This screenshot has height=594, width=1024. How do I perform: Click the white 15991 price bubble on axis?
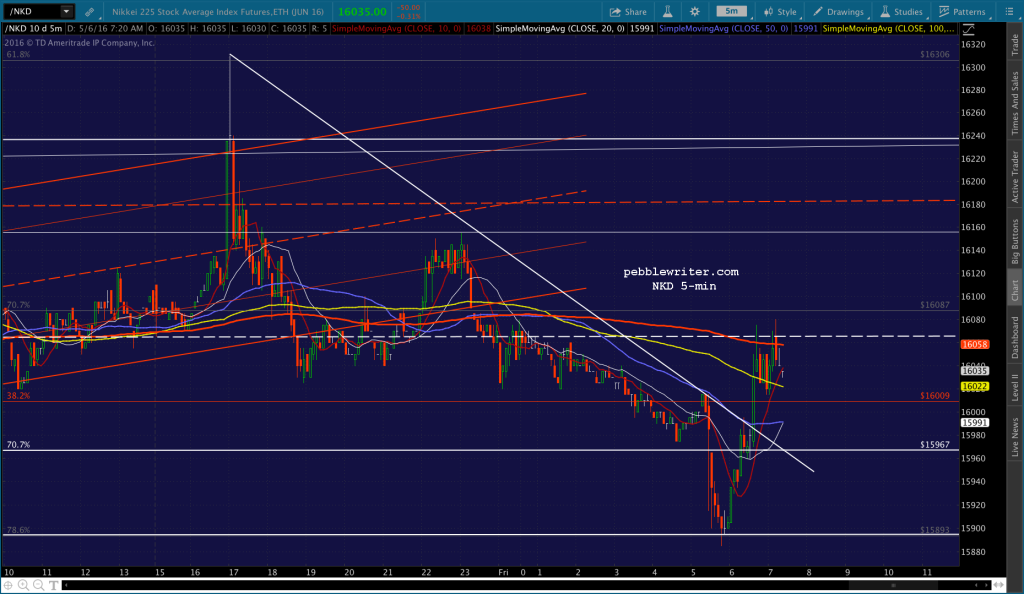click(x=974, y=422)
